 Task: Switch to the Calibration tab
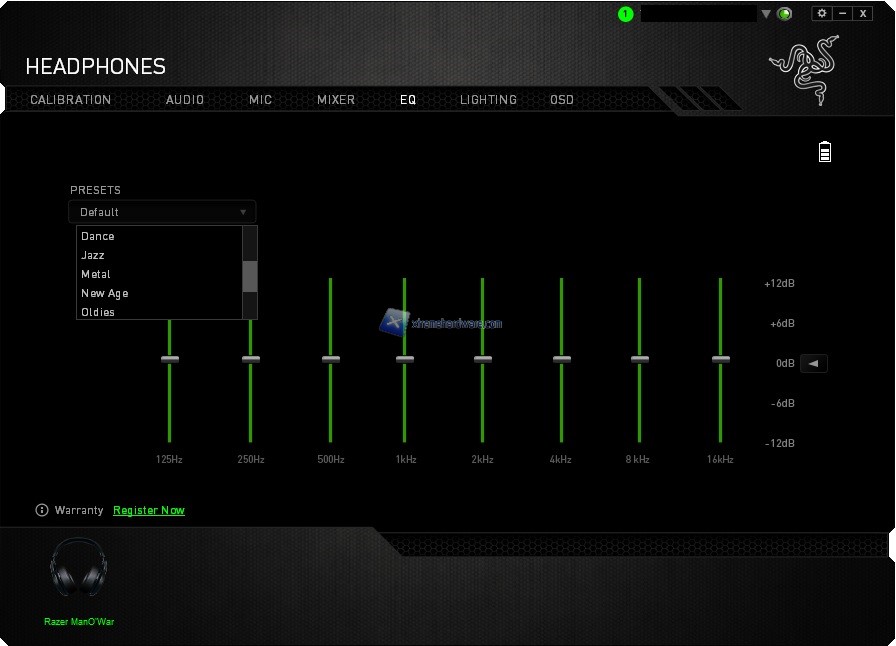pyautogui.click(x=71, y=100)
